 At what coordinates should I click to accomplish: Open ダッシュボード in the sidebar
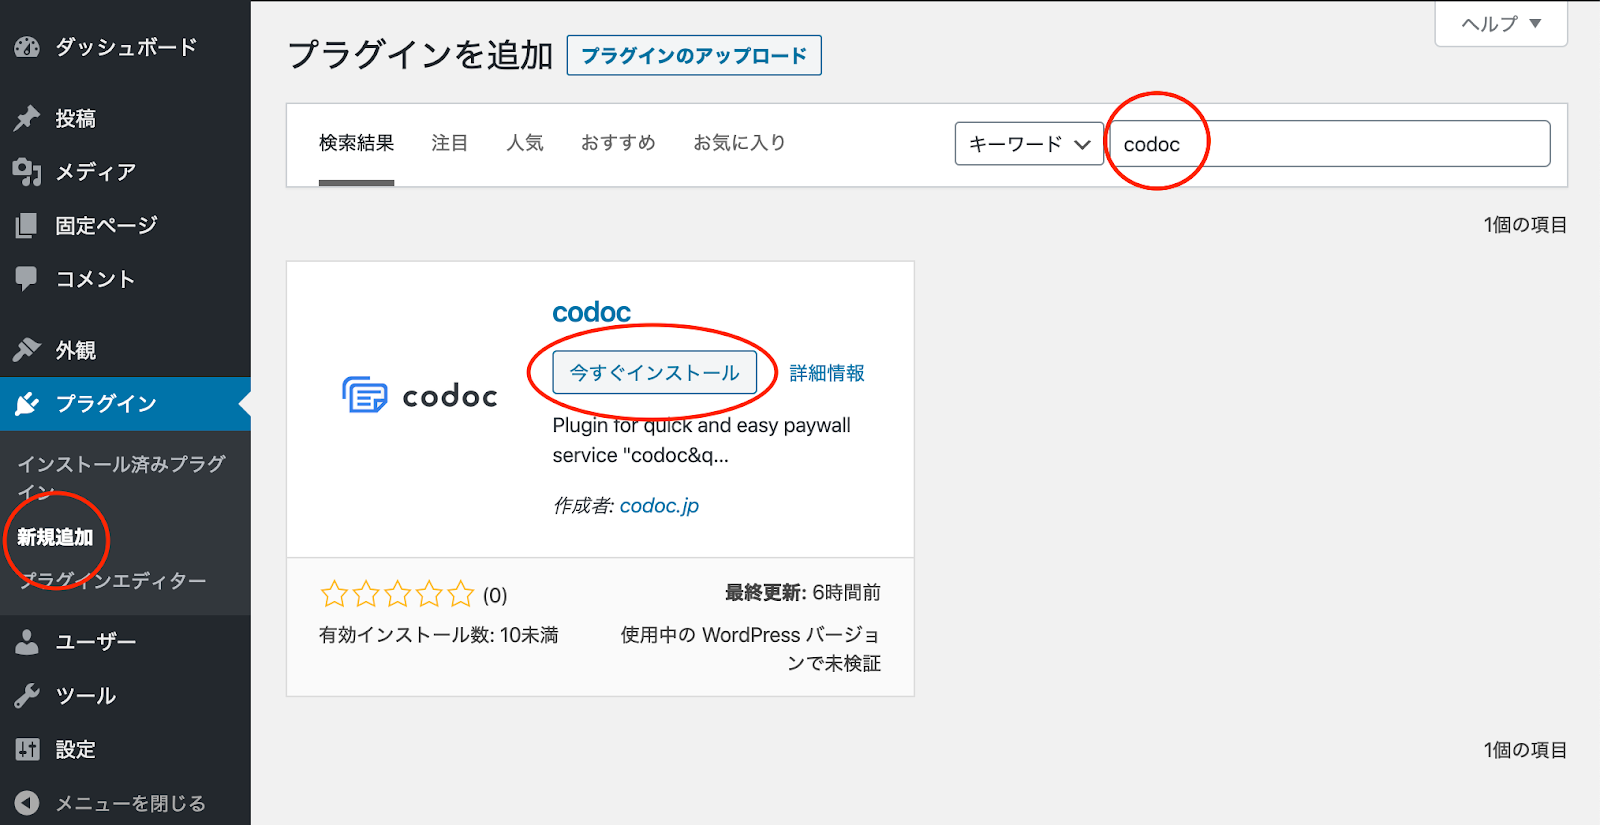tap(125, 47)
